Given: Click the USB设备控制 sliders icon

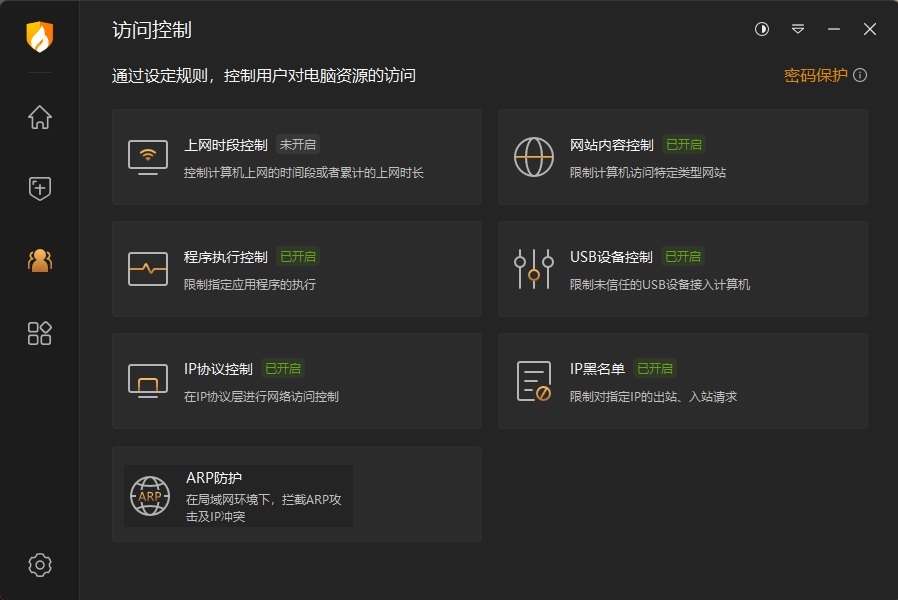Looking at the screenshot, I should pyautogui.click(x=534, y=269).
